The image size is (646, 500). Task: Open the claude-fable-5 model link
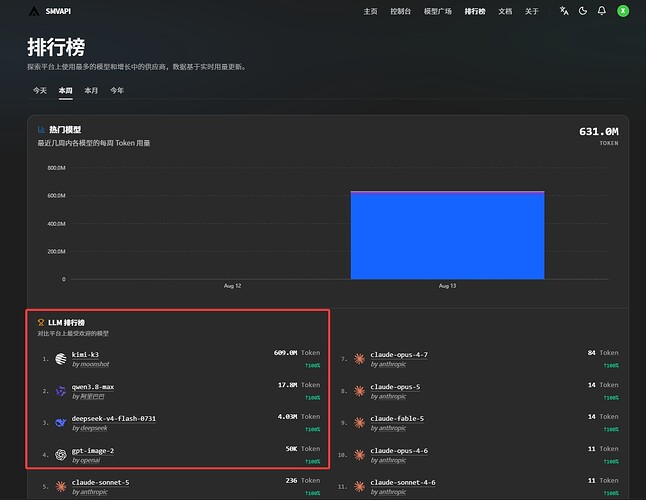[397, 418]
